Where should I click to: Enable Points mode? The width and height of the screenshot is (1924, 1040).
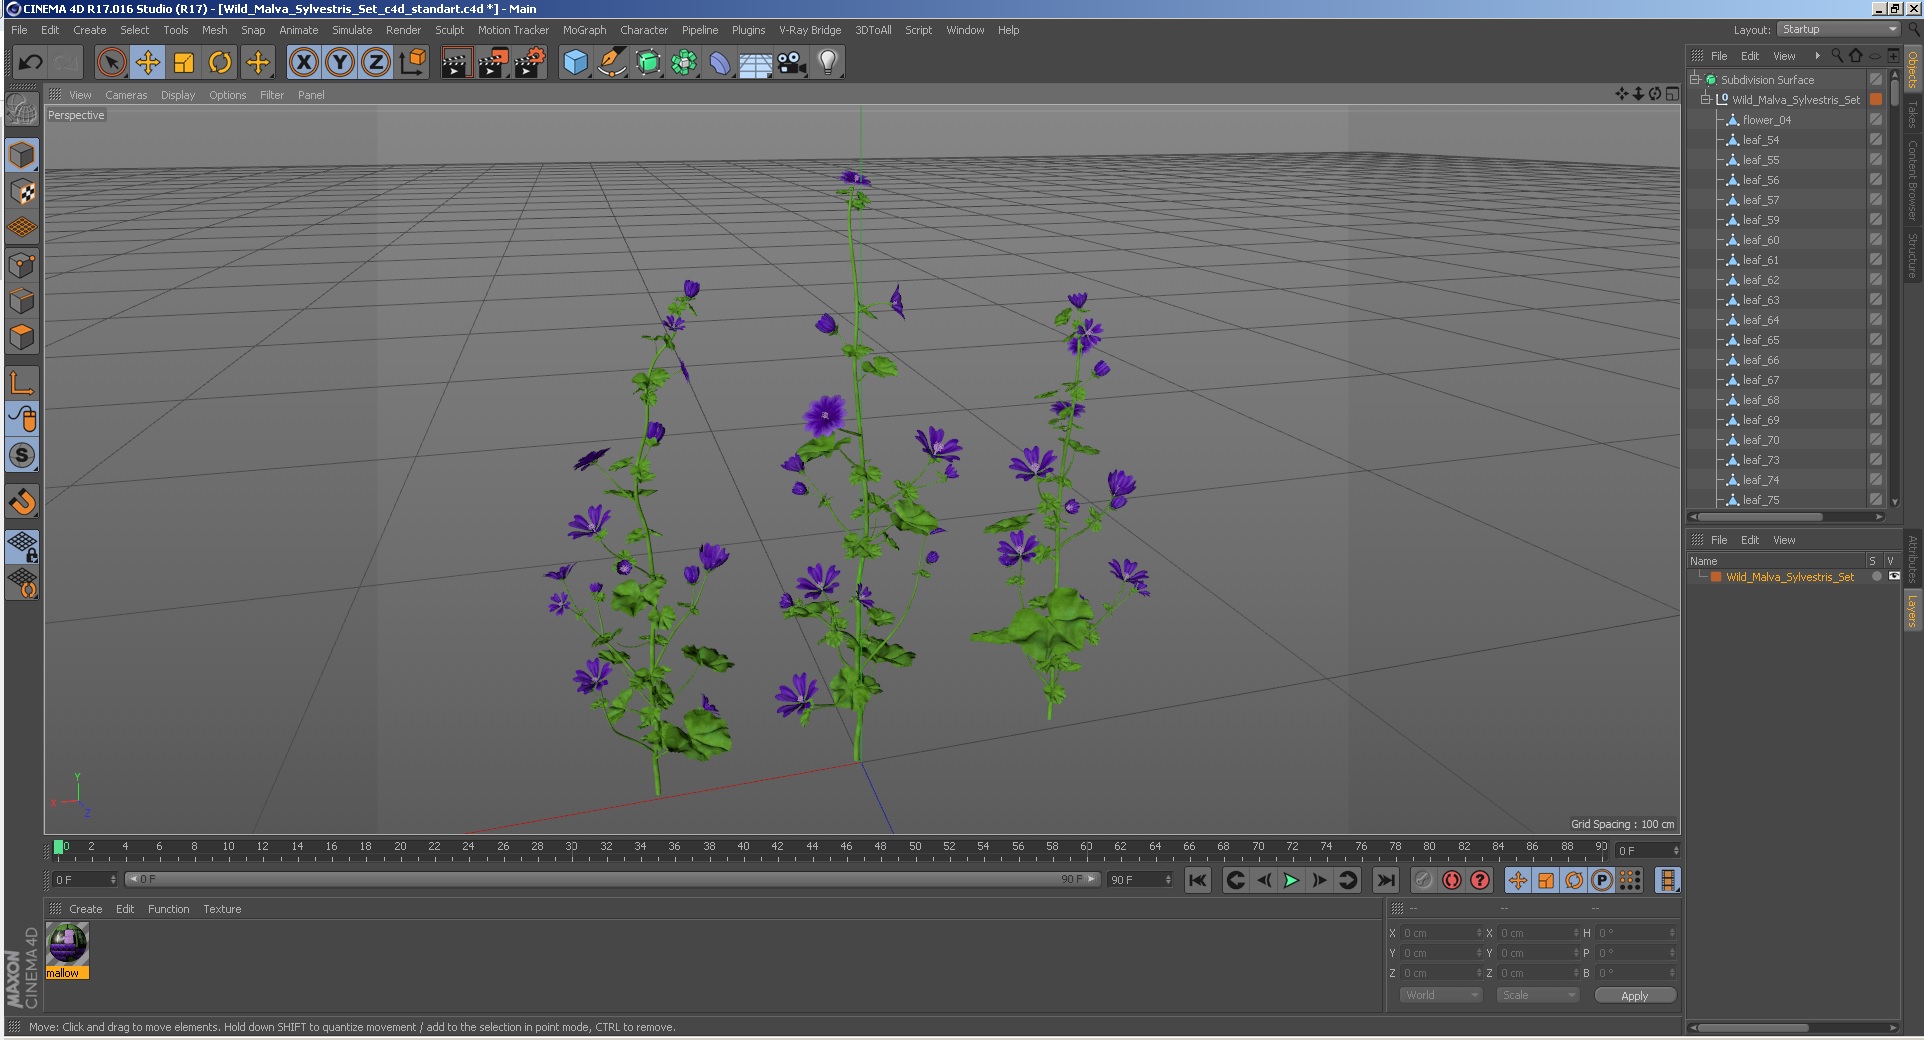click(22, 265)
